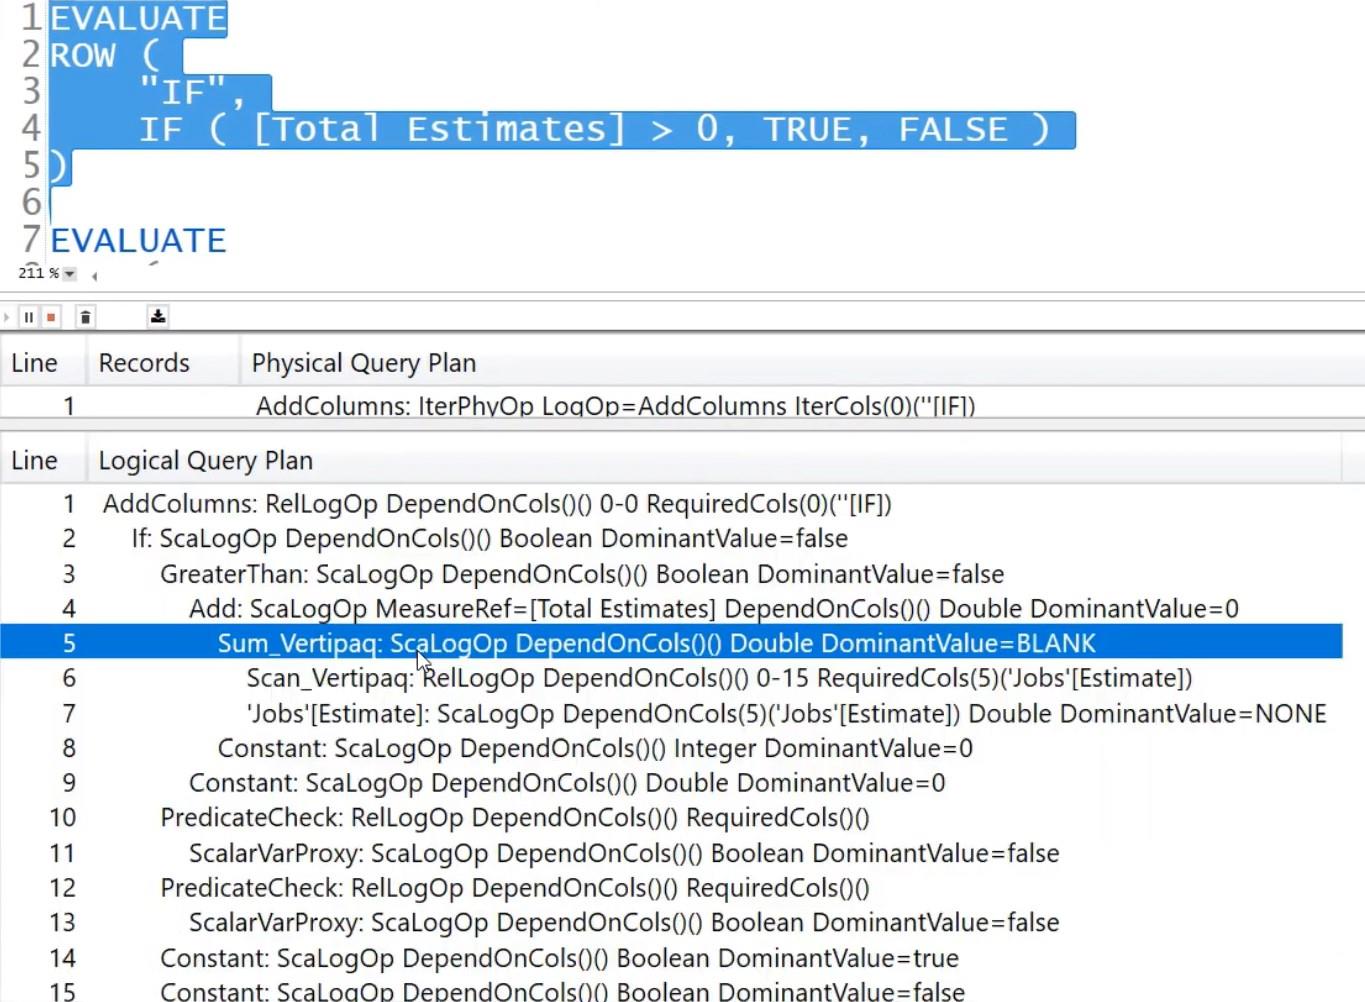Select Constant Integer DominantValue=0 row
This screenshot has height=1002, width=1365.
click(671, 748)
